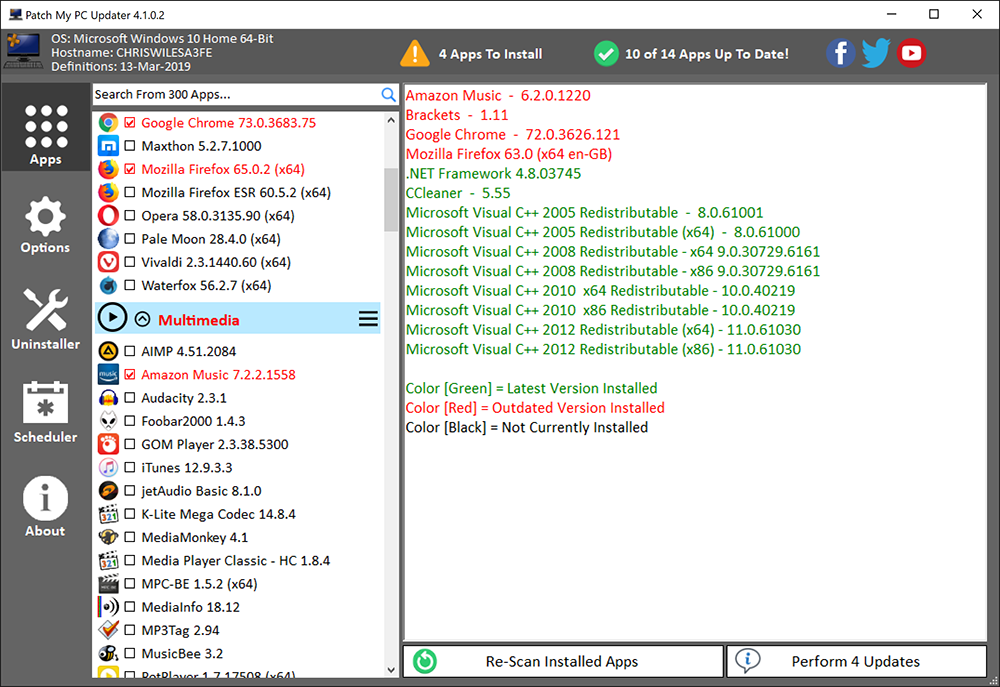
Task: Click '10 of 14 Apps Up To Date!' text
Action: click(707, 54)
